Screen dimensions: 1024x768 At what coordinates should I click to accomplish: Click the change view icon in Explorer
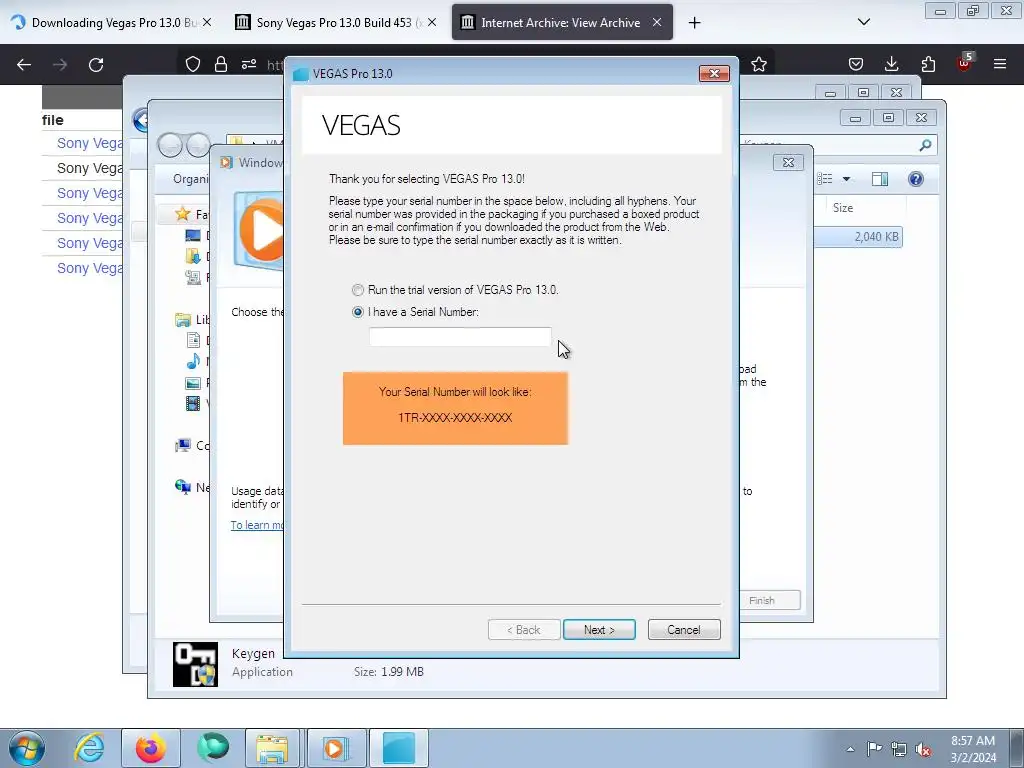click(x=825, y=179)
